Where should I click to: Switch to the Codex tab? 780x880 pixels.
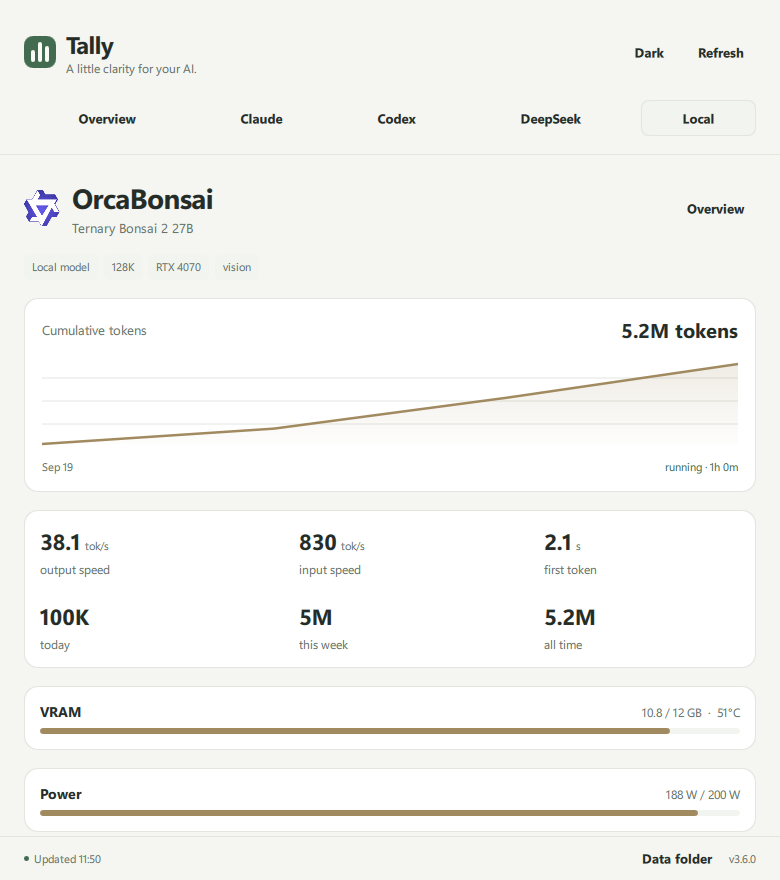[396, 119]
